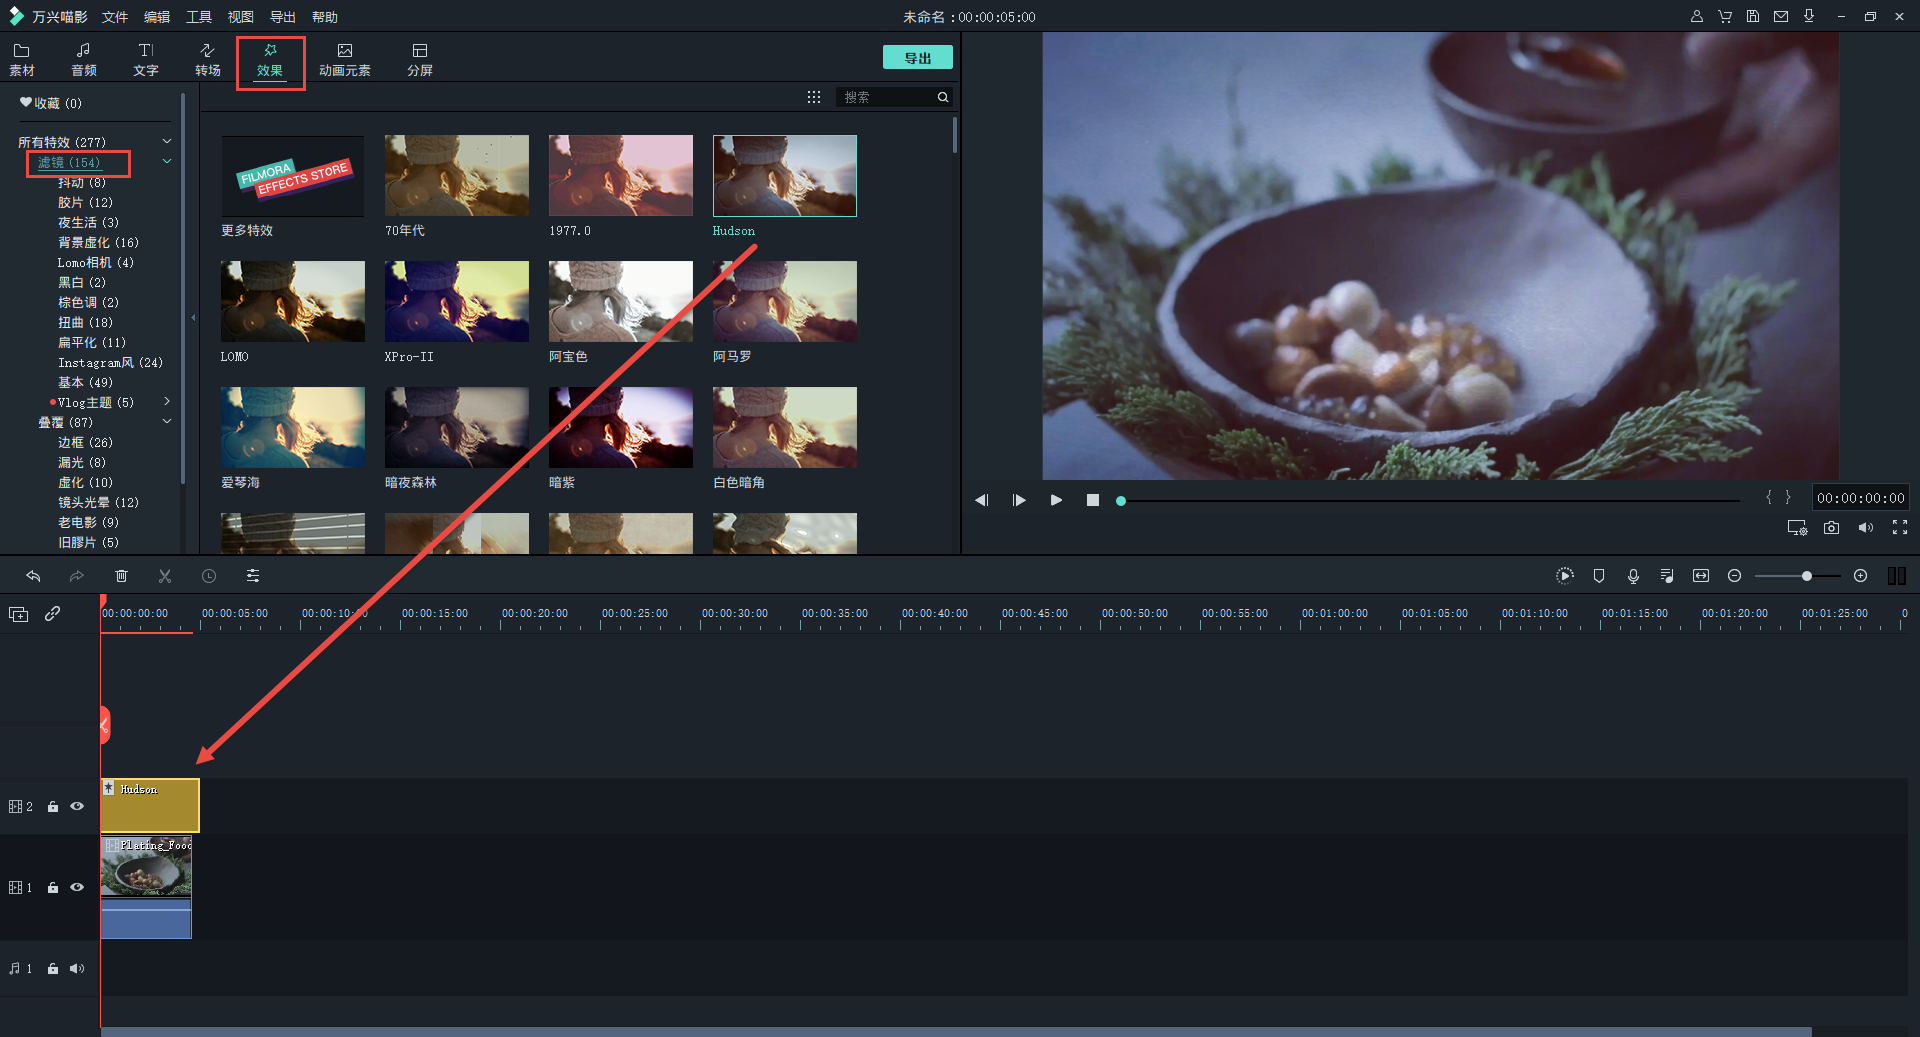Viewport: 1920px width, 1037px height.
Task: Click the undo arrow in timeline toolbar
Action: (33, 576)
